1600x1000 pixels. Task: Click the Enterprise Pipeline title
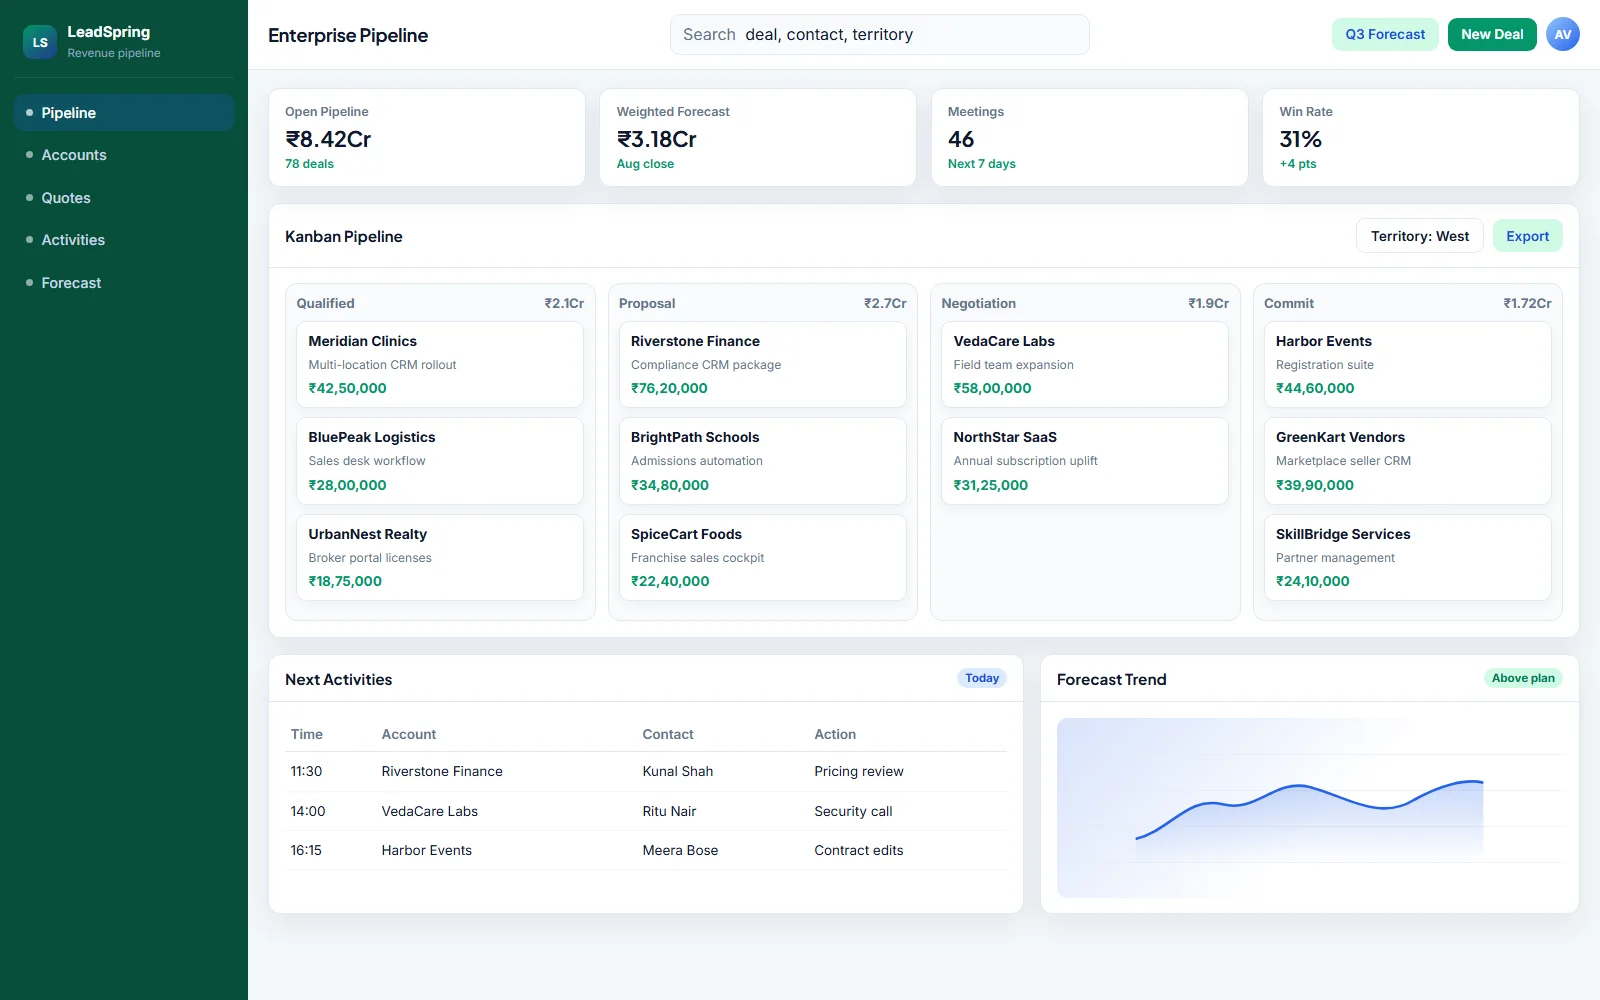tap(348, 35)
